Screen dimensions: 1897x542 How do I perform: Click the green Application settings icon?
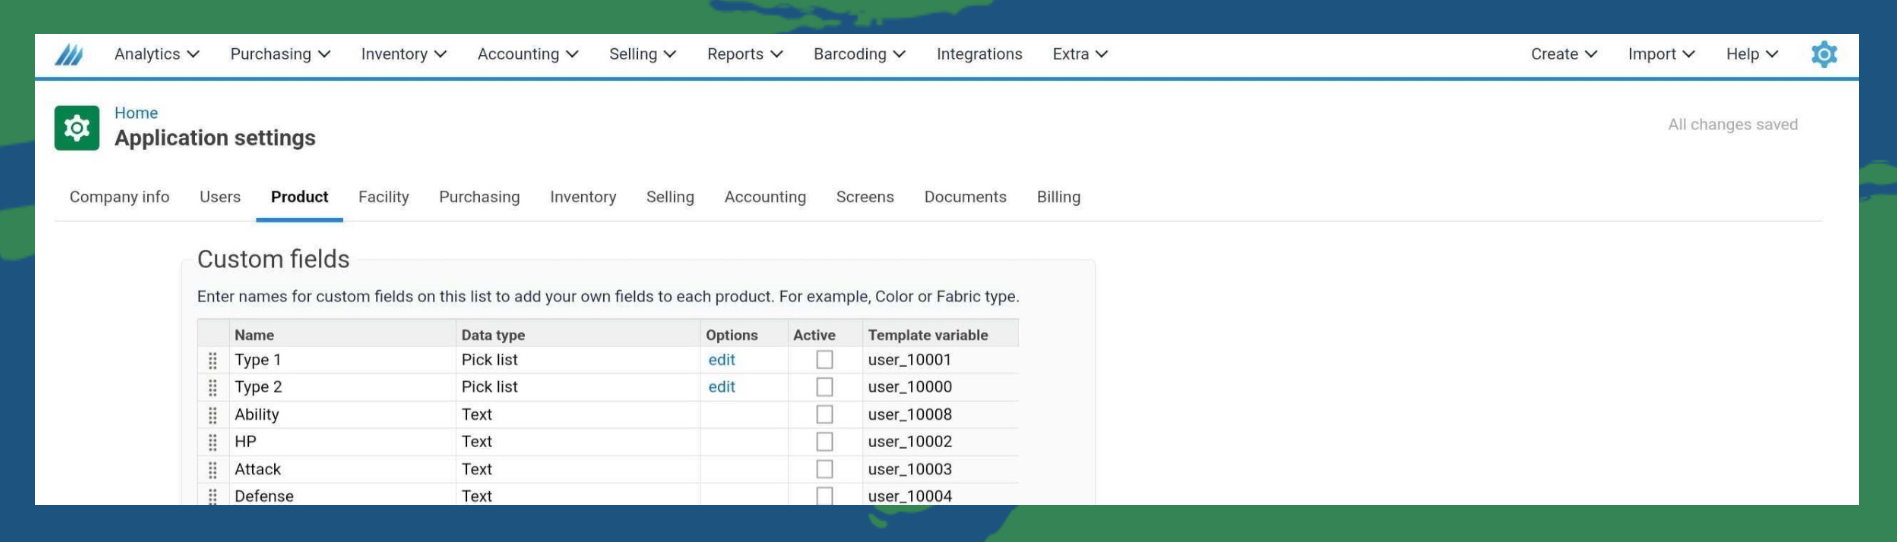coord(77,128)
